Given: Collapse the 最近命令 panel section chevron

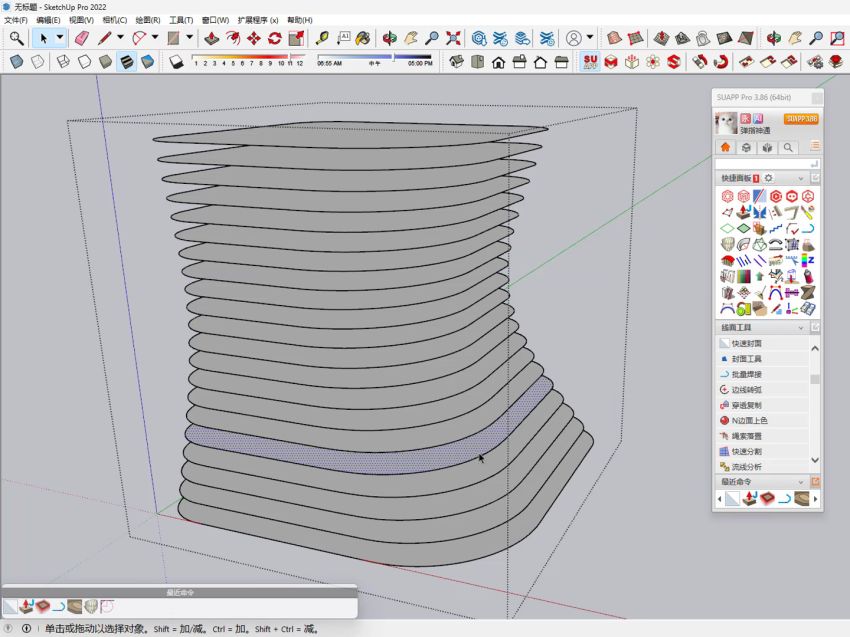Looking at the screenshot, I should point(801,482).
